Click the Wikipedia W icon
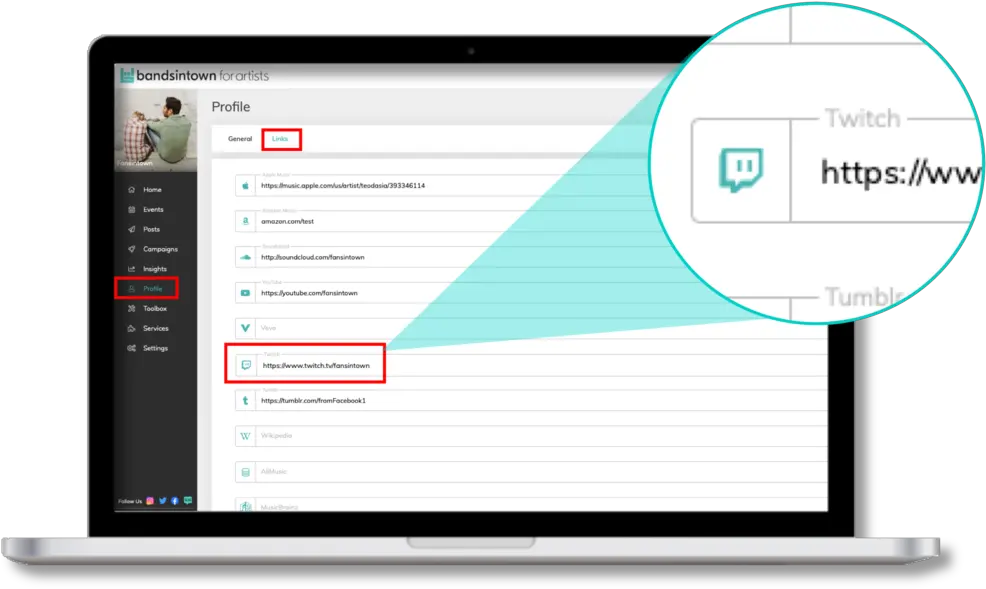Viewport: 986px width, 589px height. pyautogui.click(x=246, y=436)
